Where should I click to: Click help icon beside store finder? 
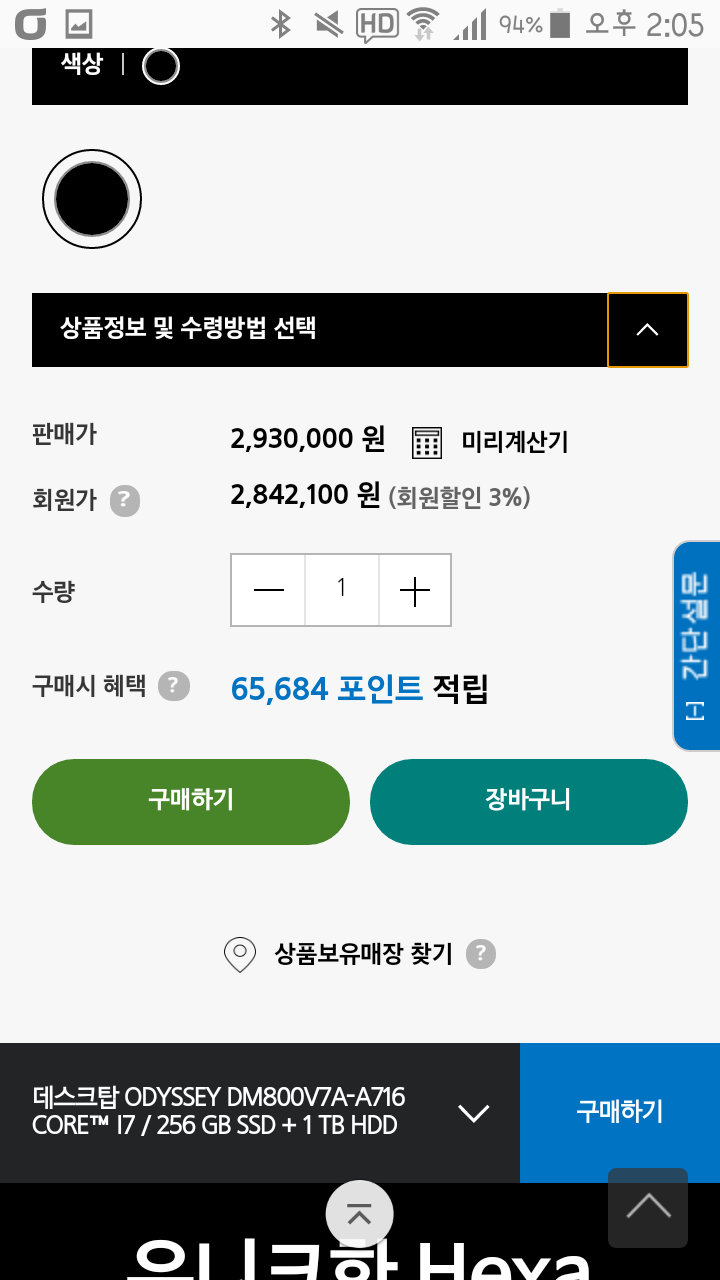[x=481, y=954]
